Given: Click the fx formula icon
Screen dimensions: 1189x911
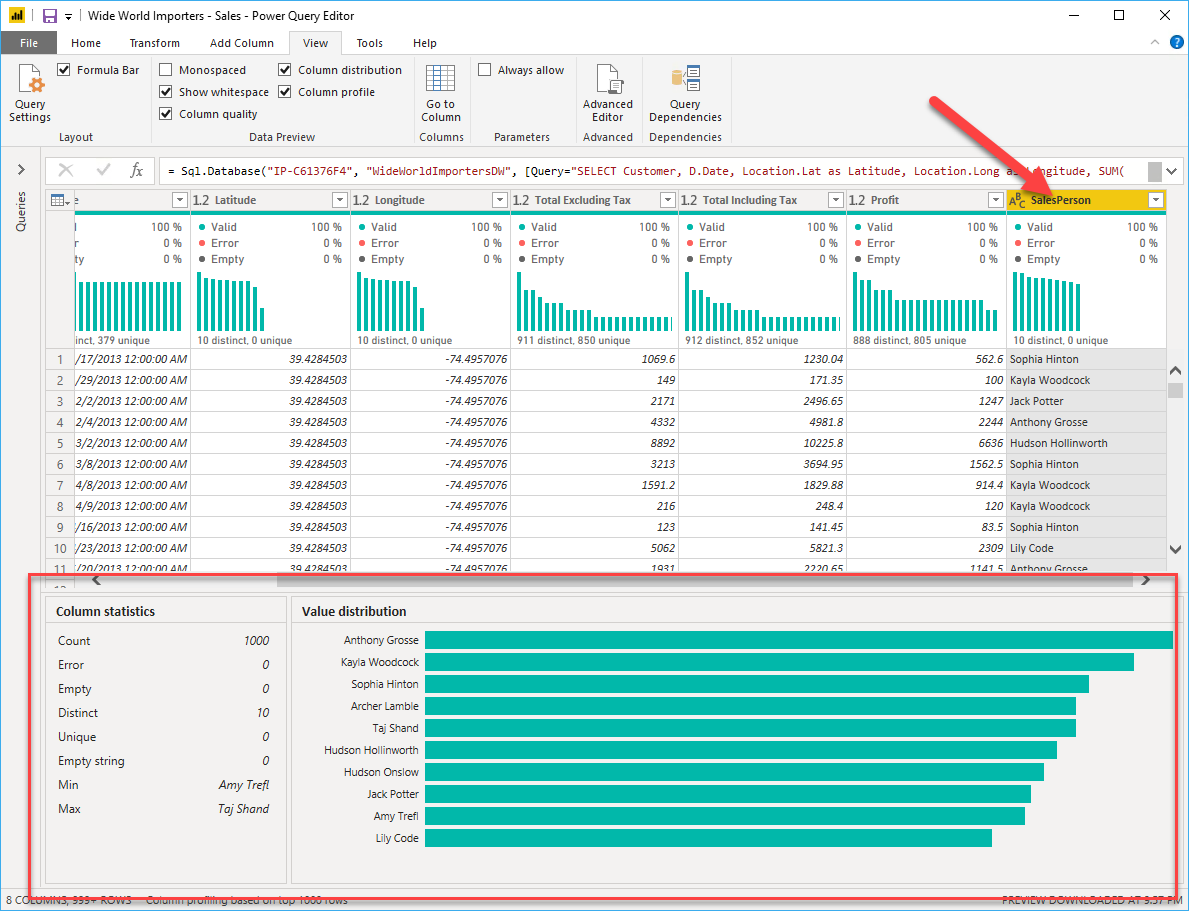Looking at the screenshot, I should pos(136,171).
